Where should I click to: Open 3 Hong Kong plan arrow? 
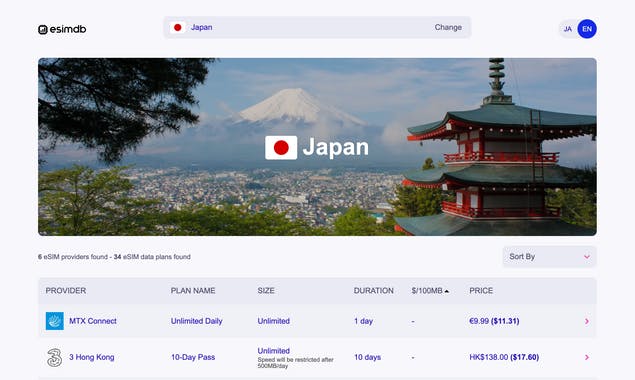[x=587, y=357]
